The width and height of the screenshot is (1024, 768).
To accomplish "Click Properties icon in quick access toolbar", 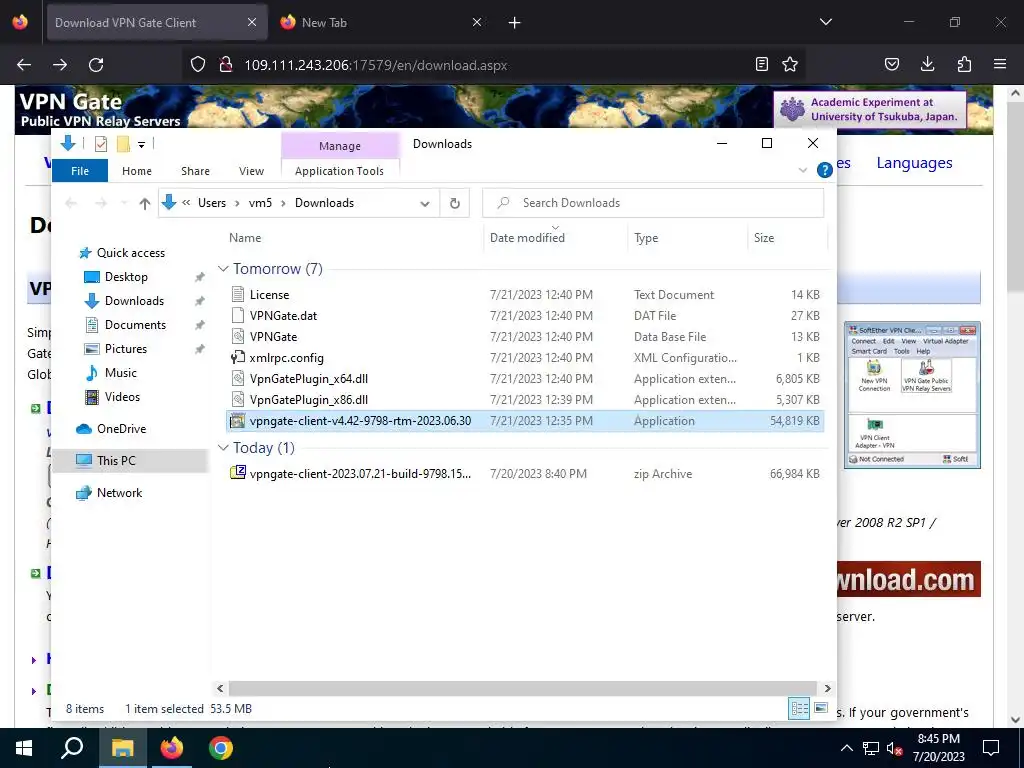I will click(101, 144).
